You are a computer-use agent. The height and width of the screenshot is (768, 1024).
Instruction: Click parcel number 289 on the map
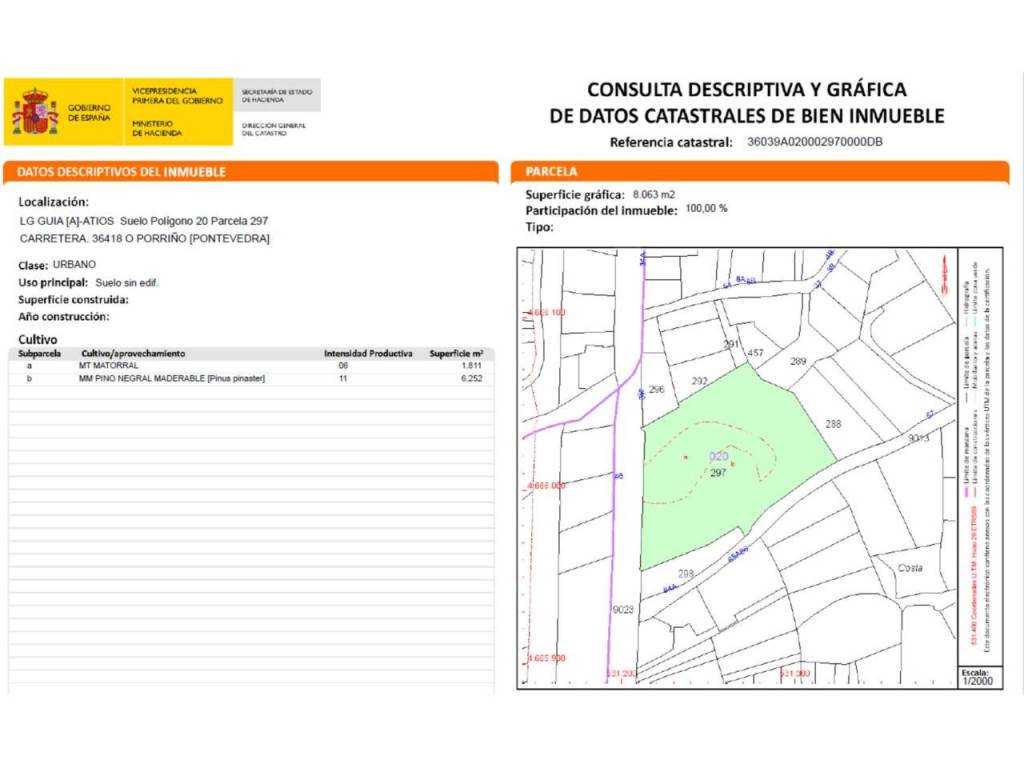(798, 361)
